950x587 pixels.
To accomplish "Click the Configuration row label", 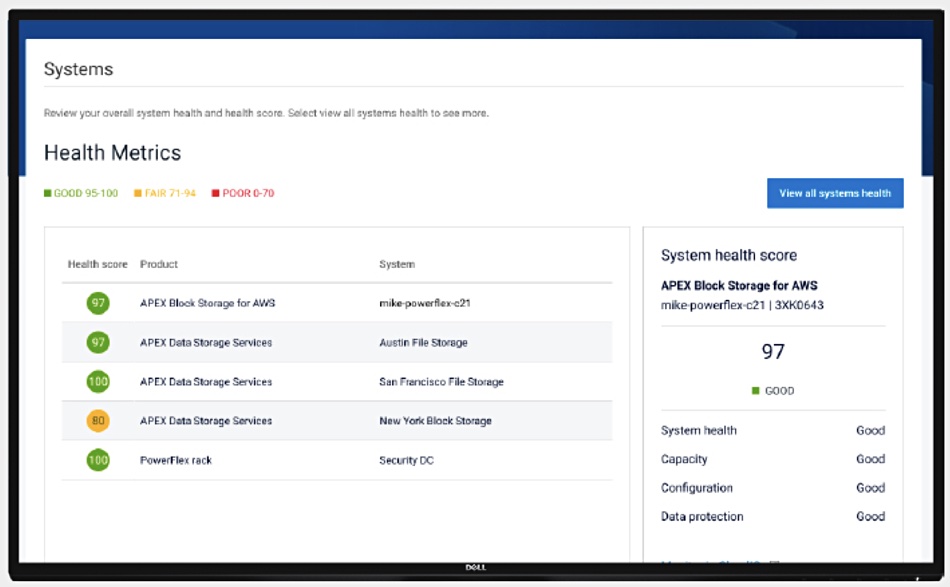I will coord(697,488).
